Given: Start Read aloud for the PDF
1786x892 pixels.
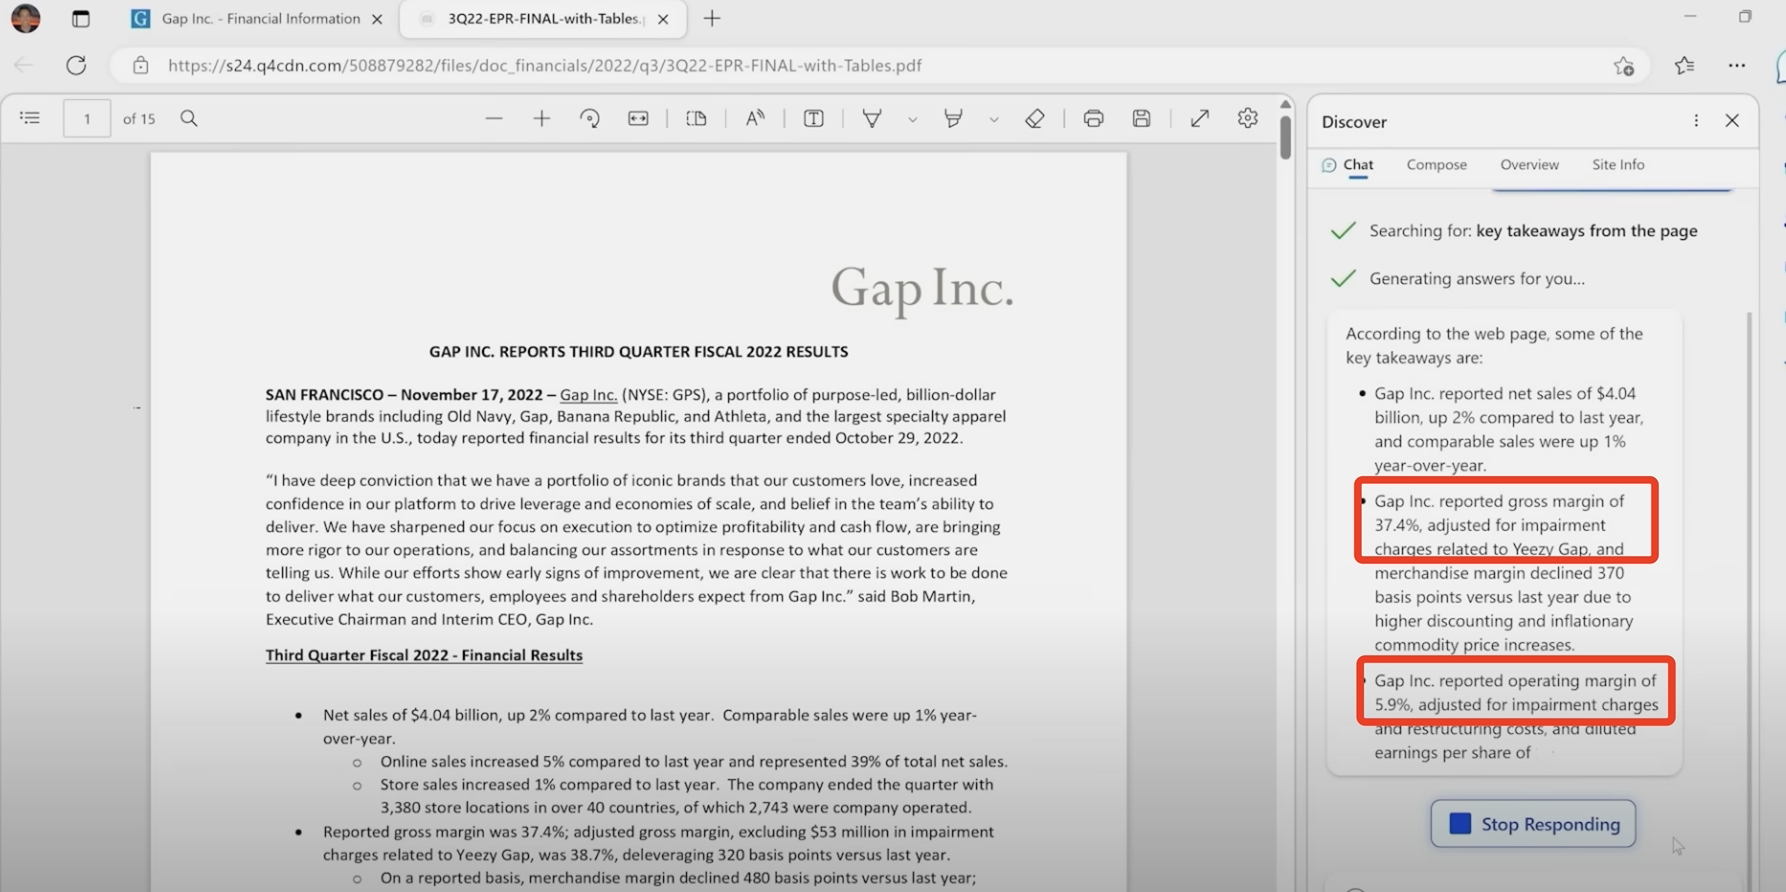Looking at the screenshot, I should pyautogui.click(x=755, y=118).
